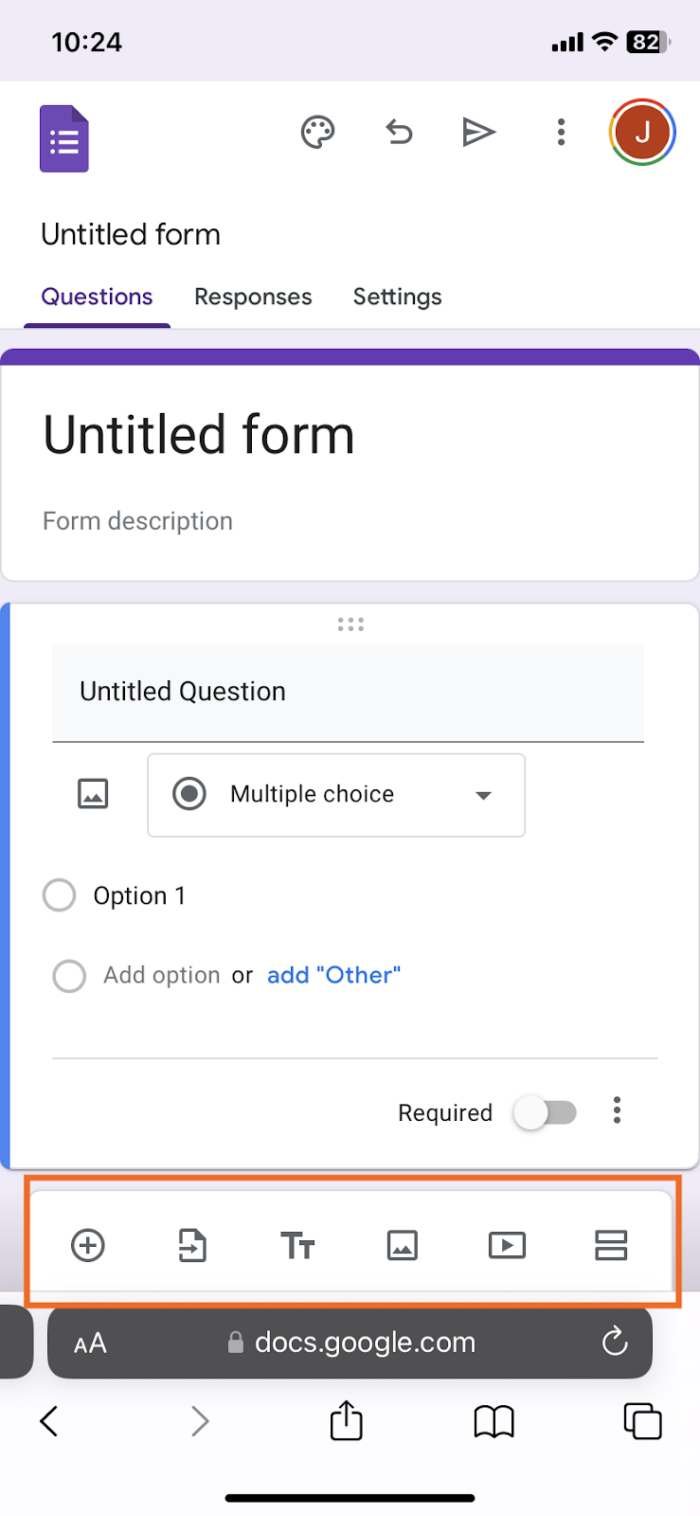Insert an image using the image icon
The height and width of the screenshot is (1516, 700).
point(402,1245)
